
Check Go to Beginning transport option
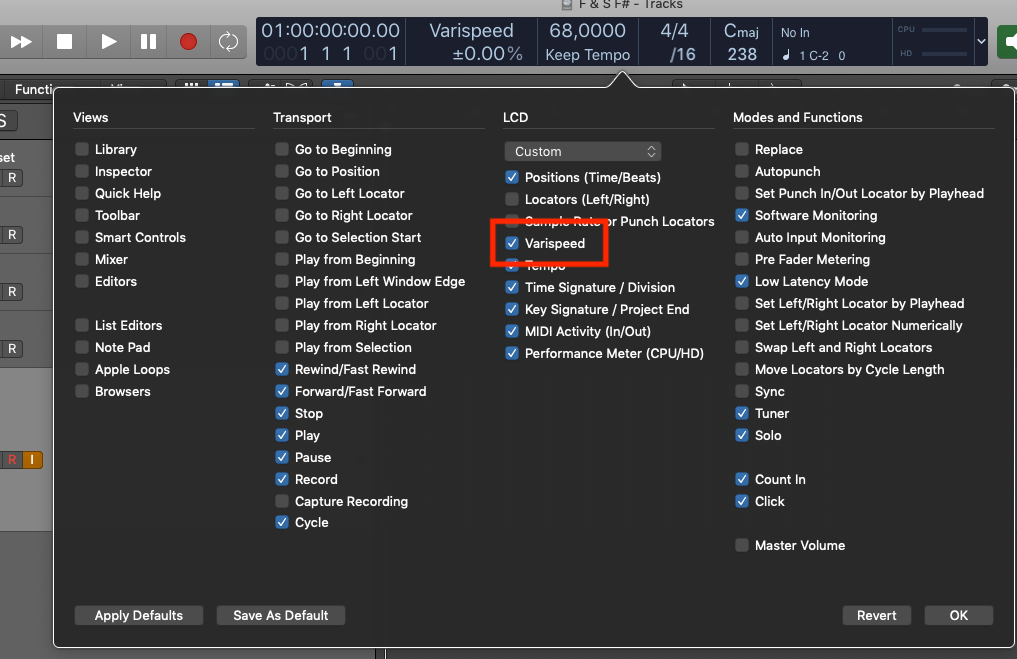pos(281,149)
